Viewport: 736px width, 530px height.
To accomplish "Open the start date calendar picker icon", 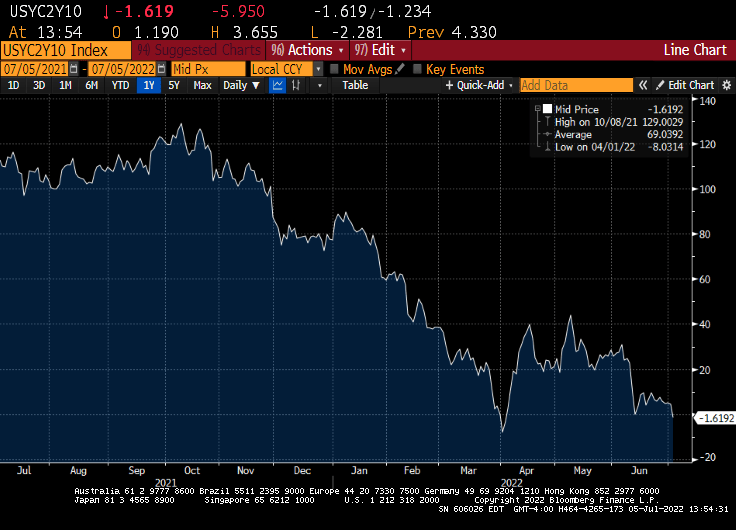I will [76, 70].
